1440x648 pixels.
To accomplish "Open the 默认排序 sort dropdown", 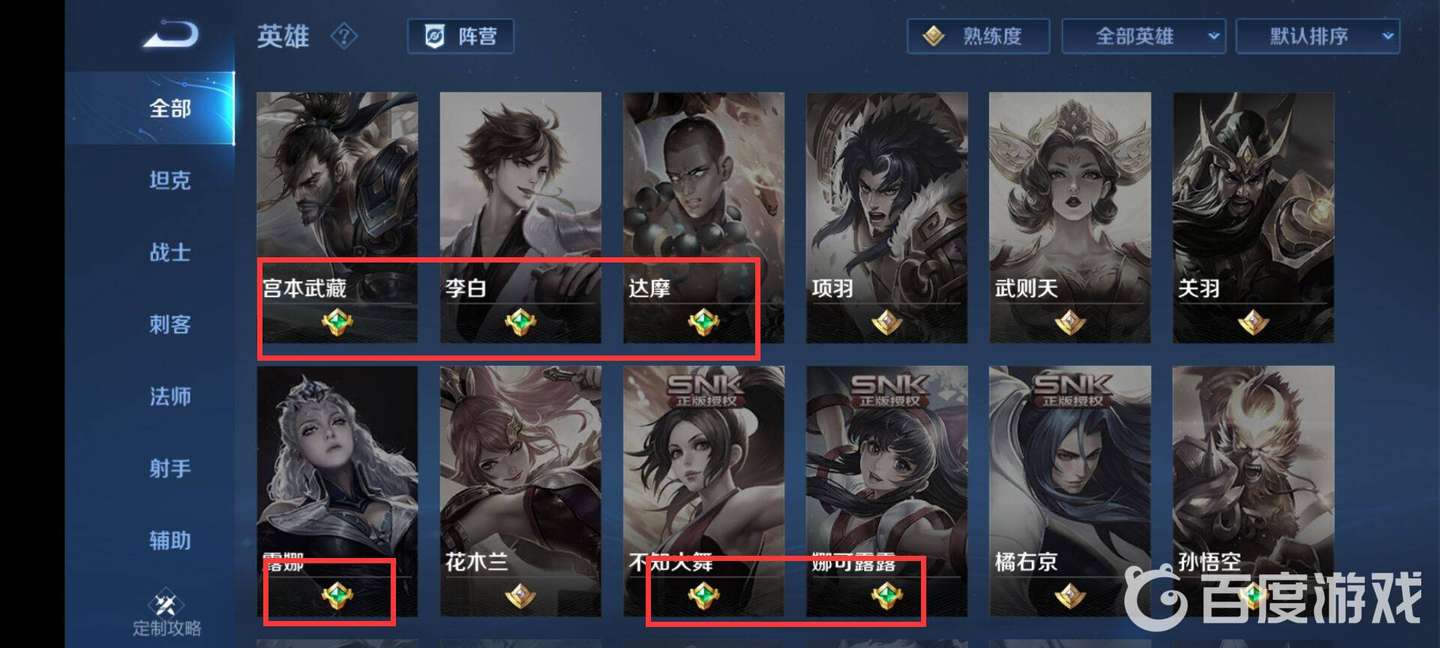I will click(x=1318, y=37).
